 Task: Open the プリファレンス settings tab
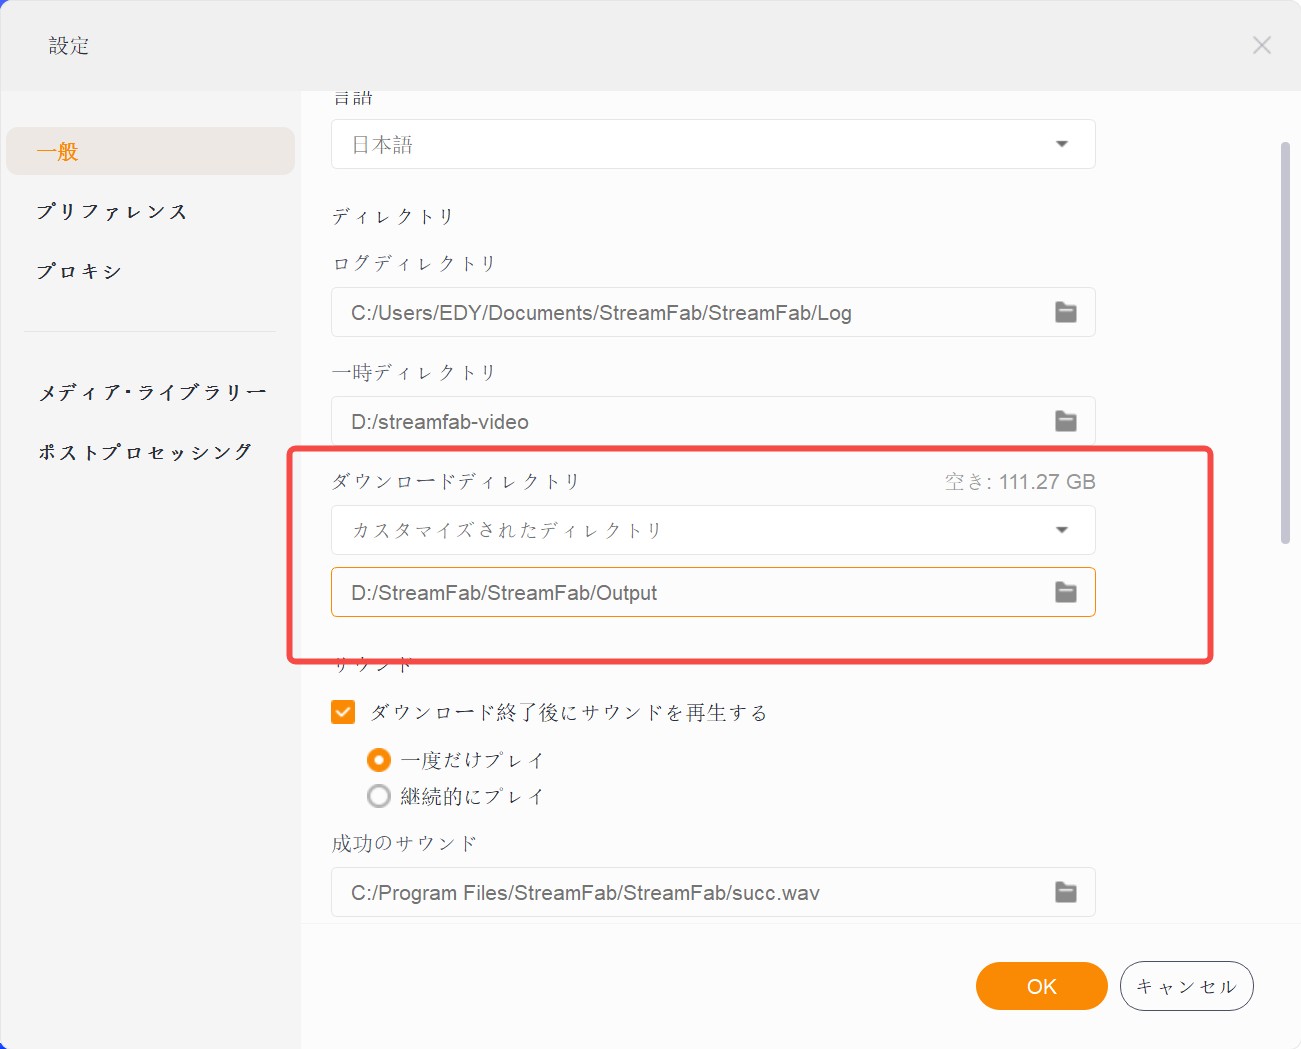[112, 211]
